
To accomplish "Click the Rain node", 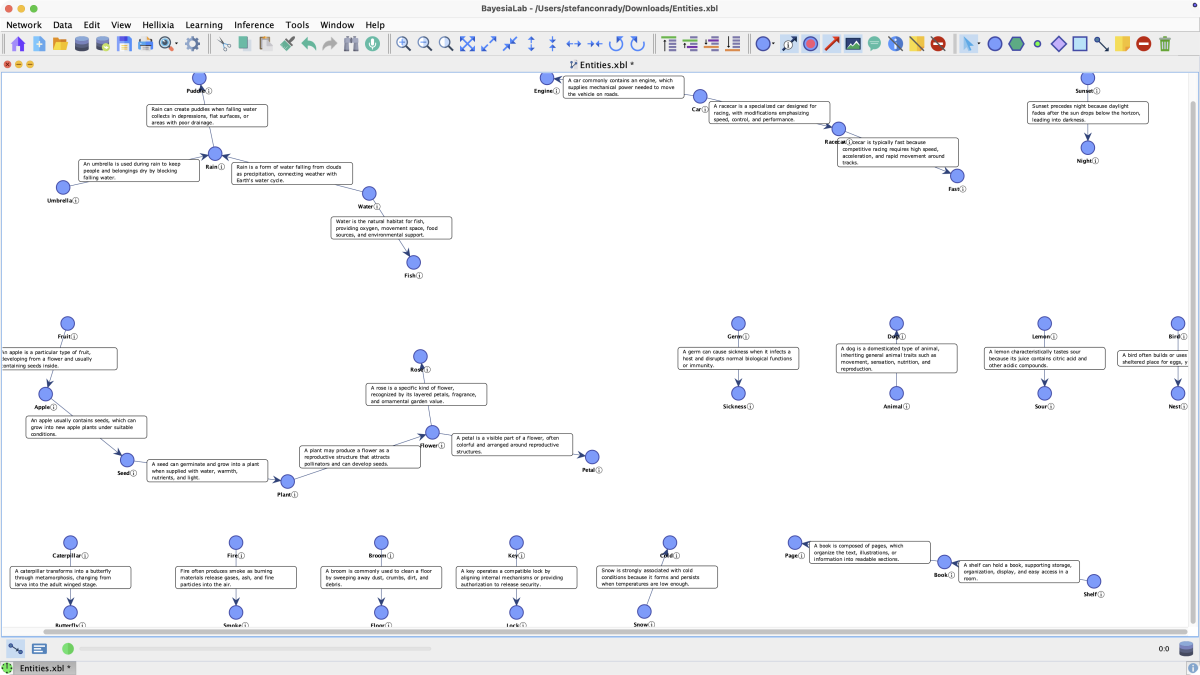I will pos(214,153).
